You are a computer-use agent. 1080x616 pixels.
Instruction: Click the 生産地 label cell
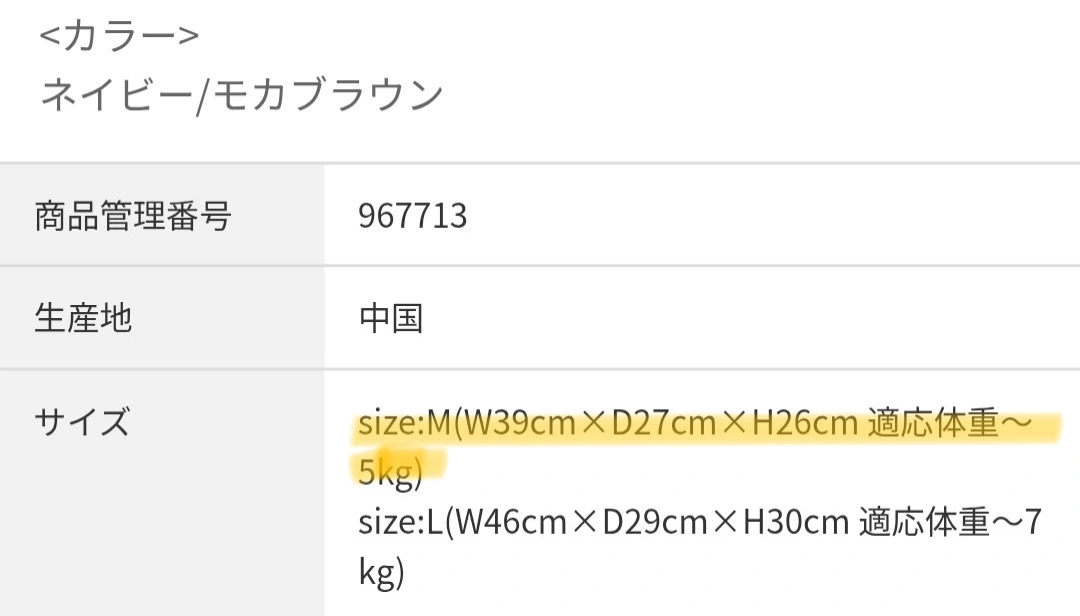(x=83, y=318)
